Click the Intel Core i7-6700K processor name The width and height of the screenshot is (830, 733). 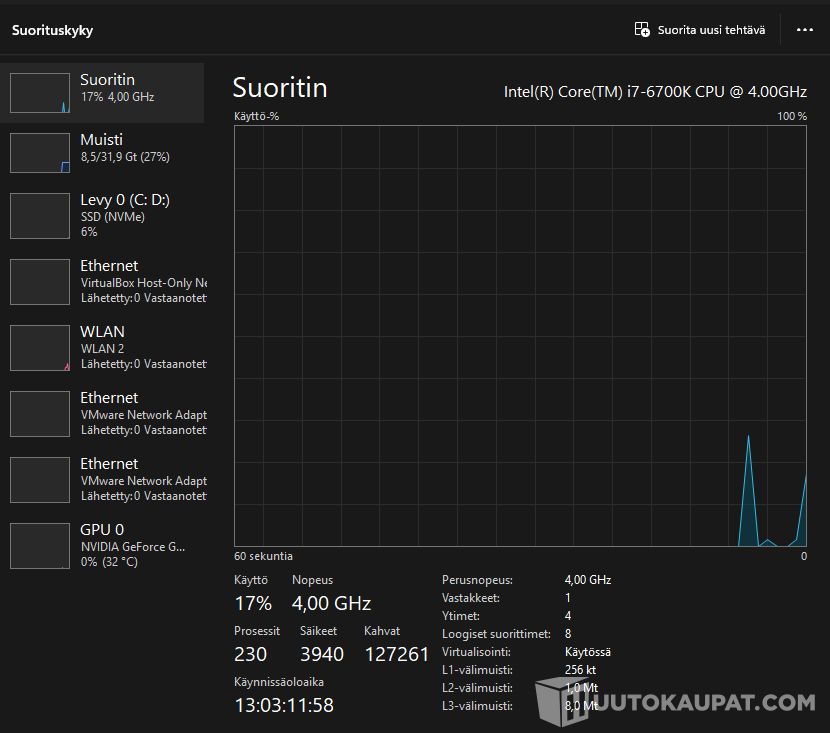(x=655, y=91)
